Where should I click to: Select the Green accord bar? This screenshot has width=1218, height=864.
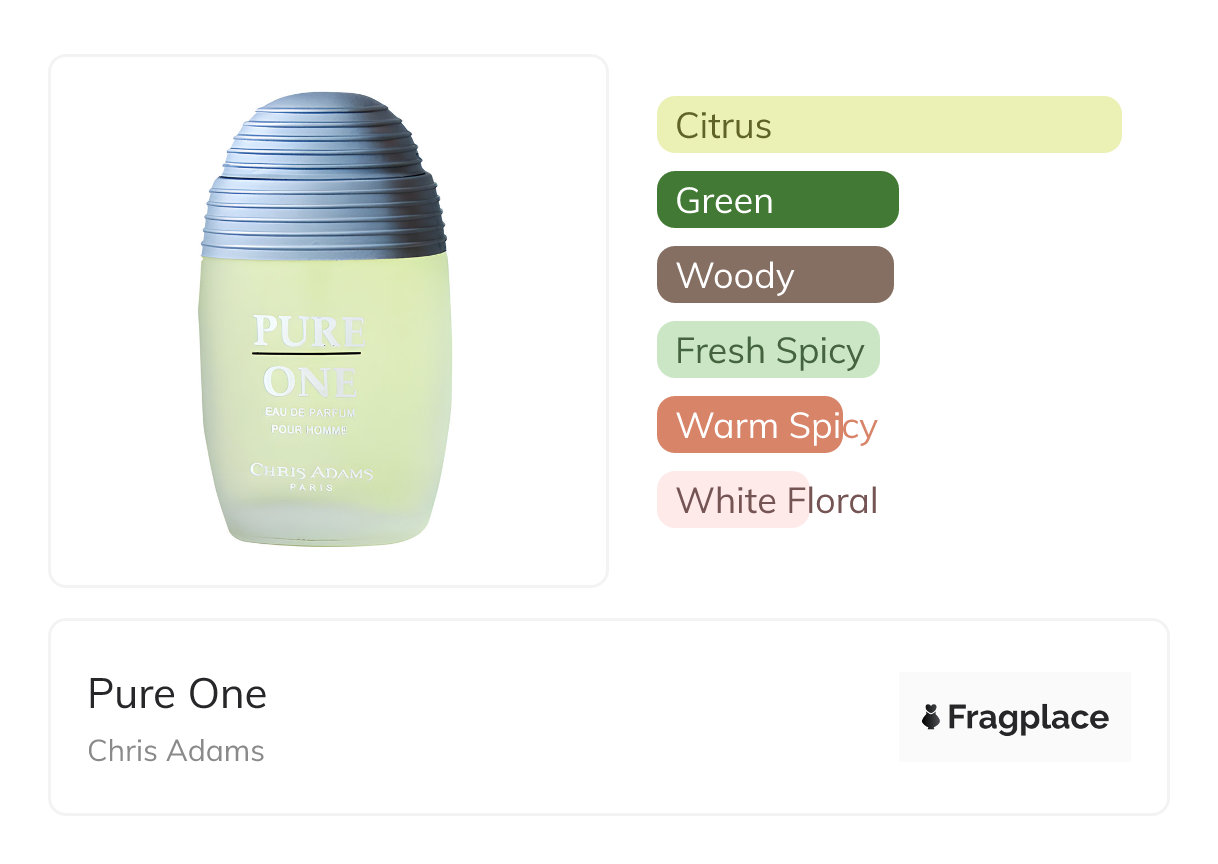pos(778,200)
